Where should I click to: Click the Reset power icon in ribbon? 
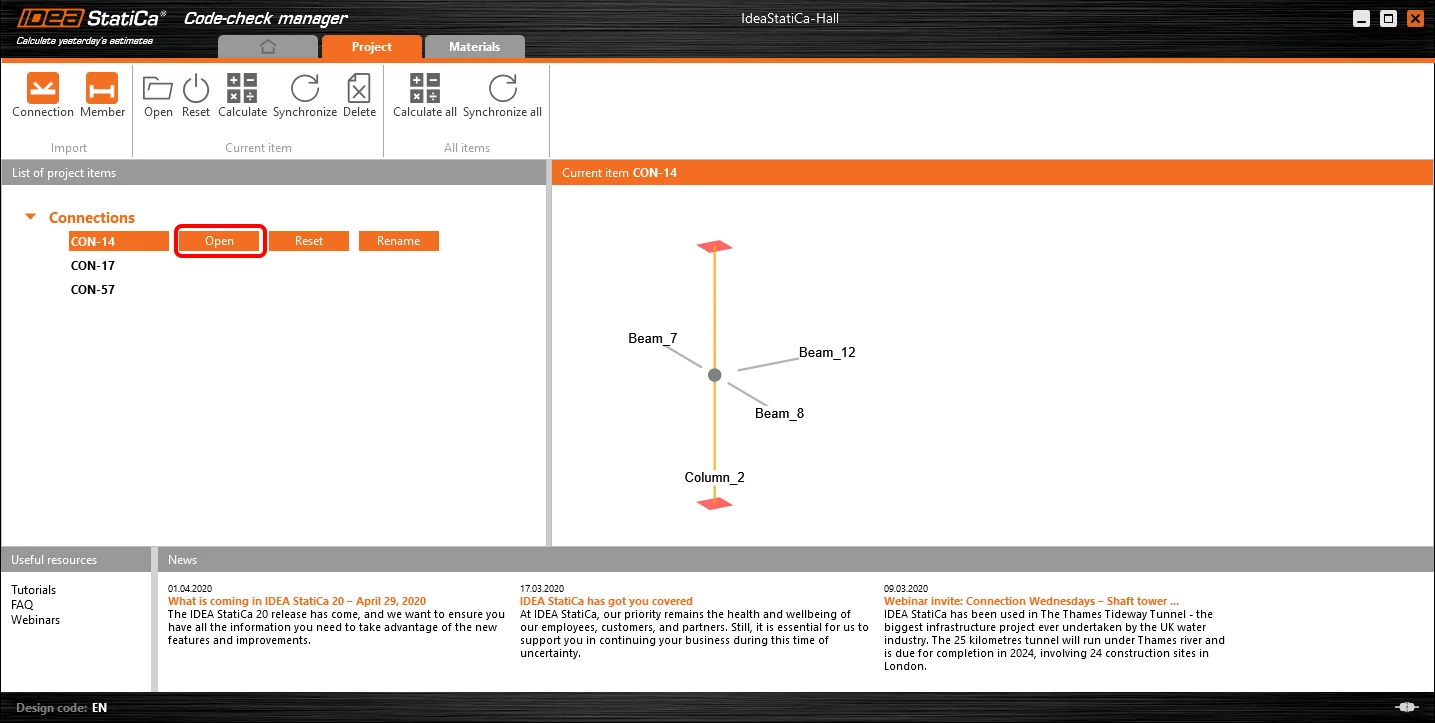[x=196, y=88]
